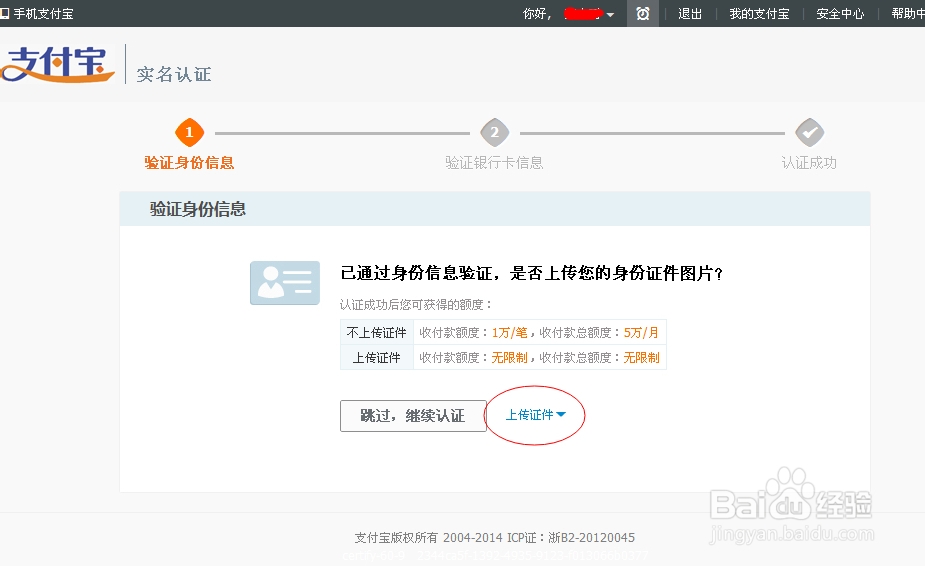Click step 1 orange circle indicator

tap(189, 132)
